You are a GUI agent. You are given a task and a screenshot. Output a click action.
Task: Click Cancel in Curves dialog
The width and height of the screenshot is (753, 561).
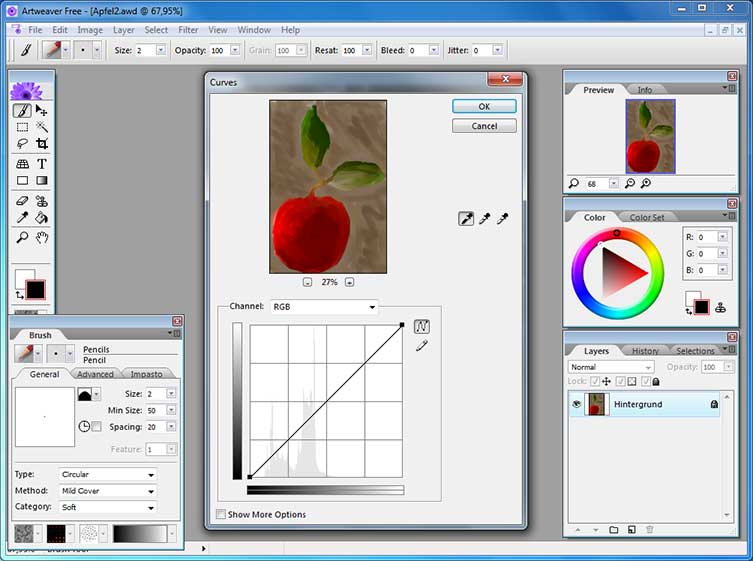pyautogui.click(x=484, y=126)
